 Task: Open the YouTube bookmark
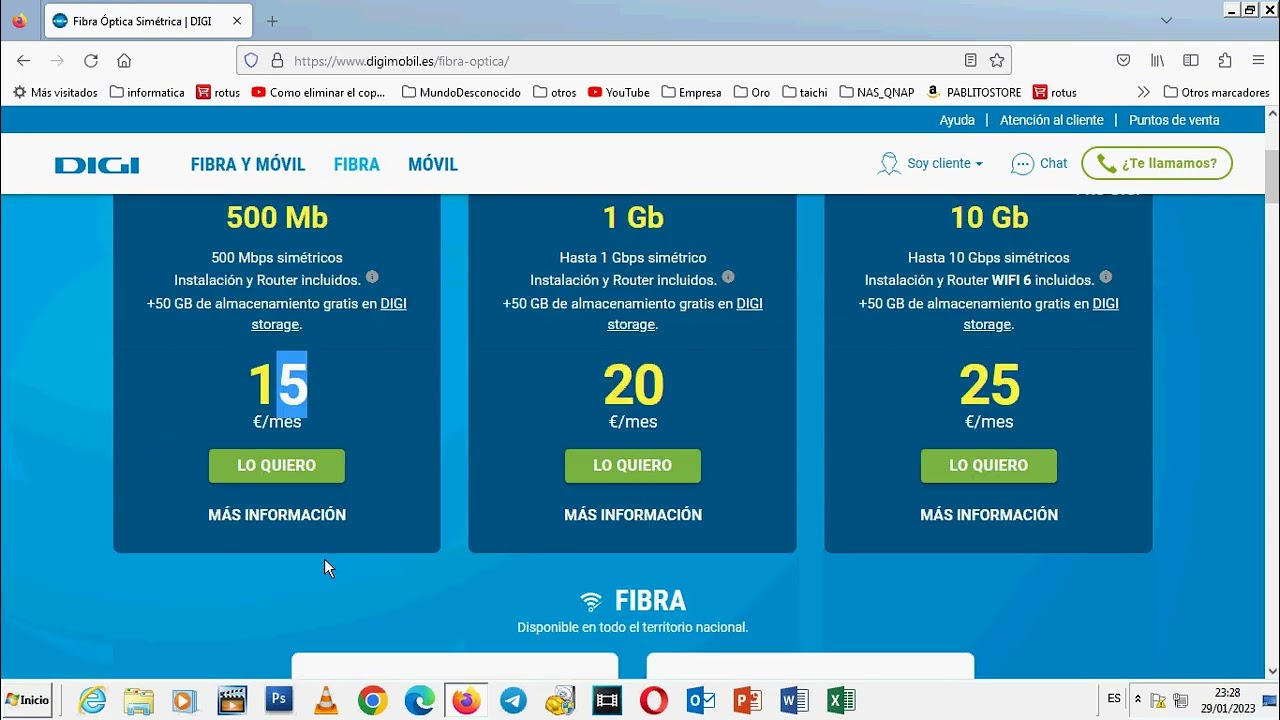(x=619, y=92)
